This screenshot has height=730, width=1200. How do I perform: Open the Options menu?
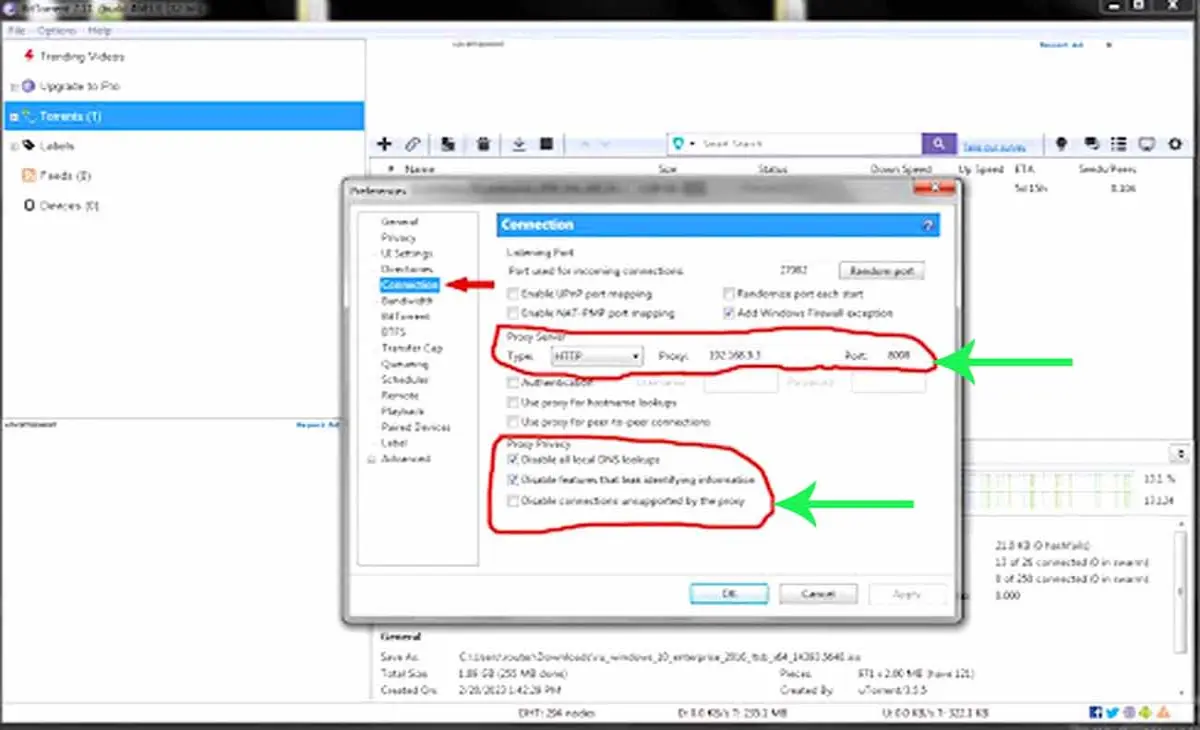tap(56, 31)
